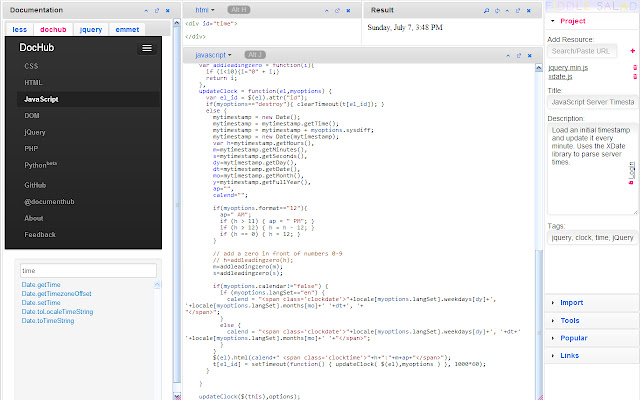Screen dimensions: 640x400
Task: Close the javascript editor panel
Action: point(529,55)
